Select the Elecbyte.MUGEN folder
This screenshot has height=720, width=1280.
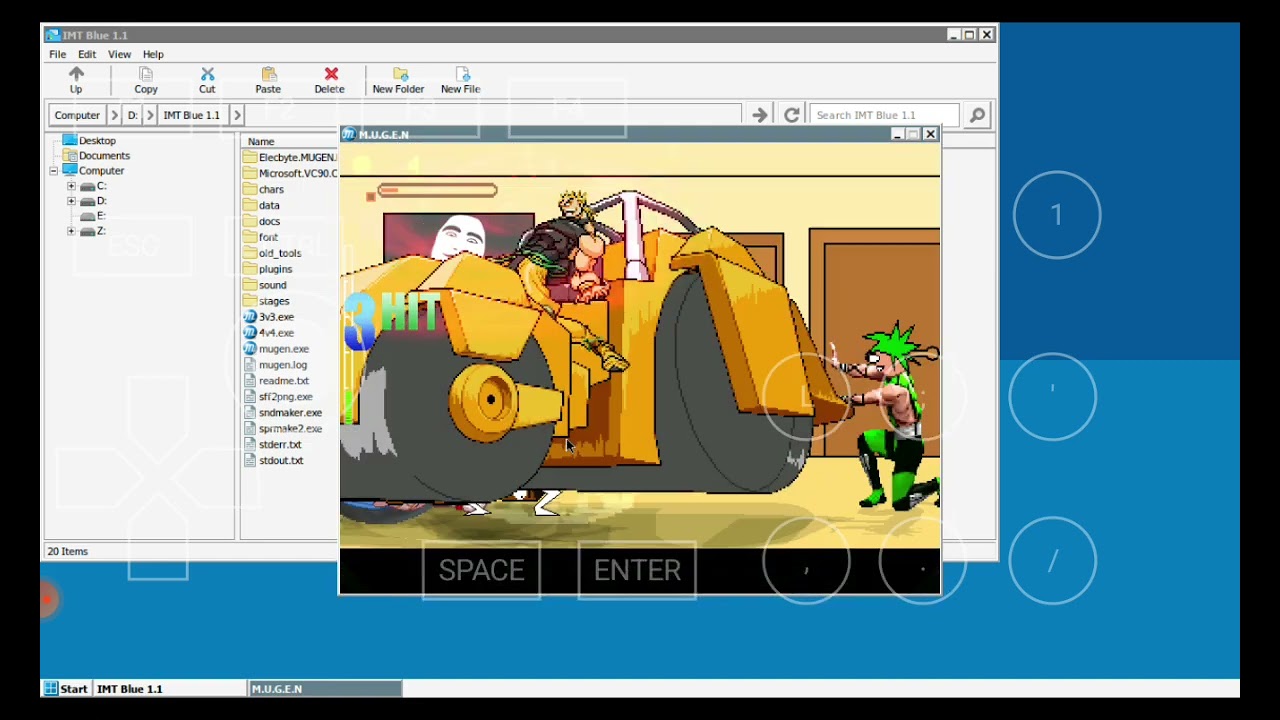point(291,157)
